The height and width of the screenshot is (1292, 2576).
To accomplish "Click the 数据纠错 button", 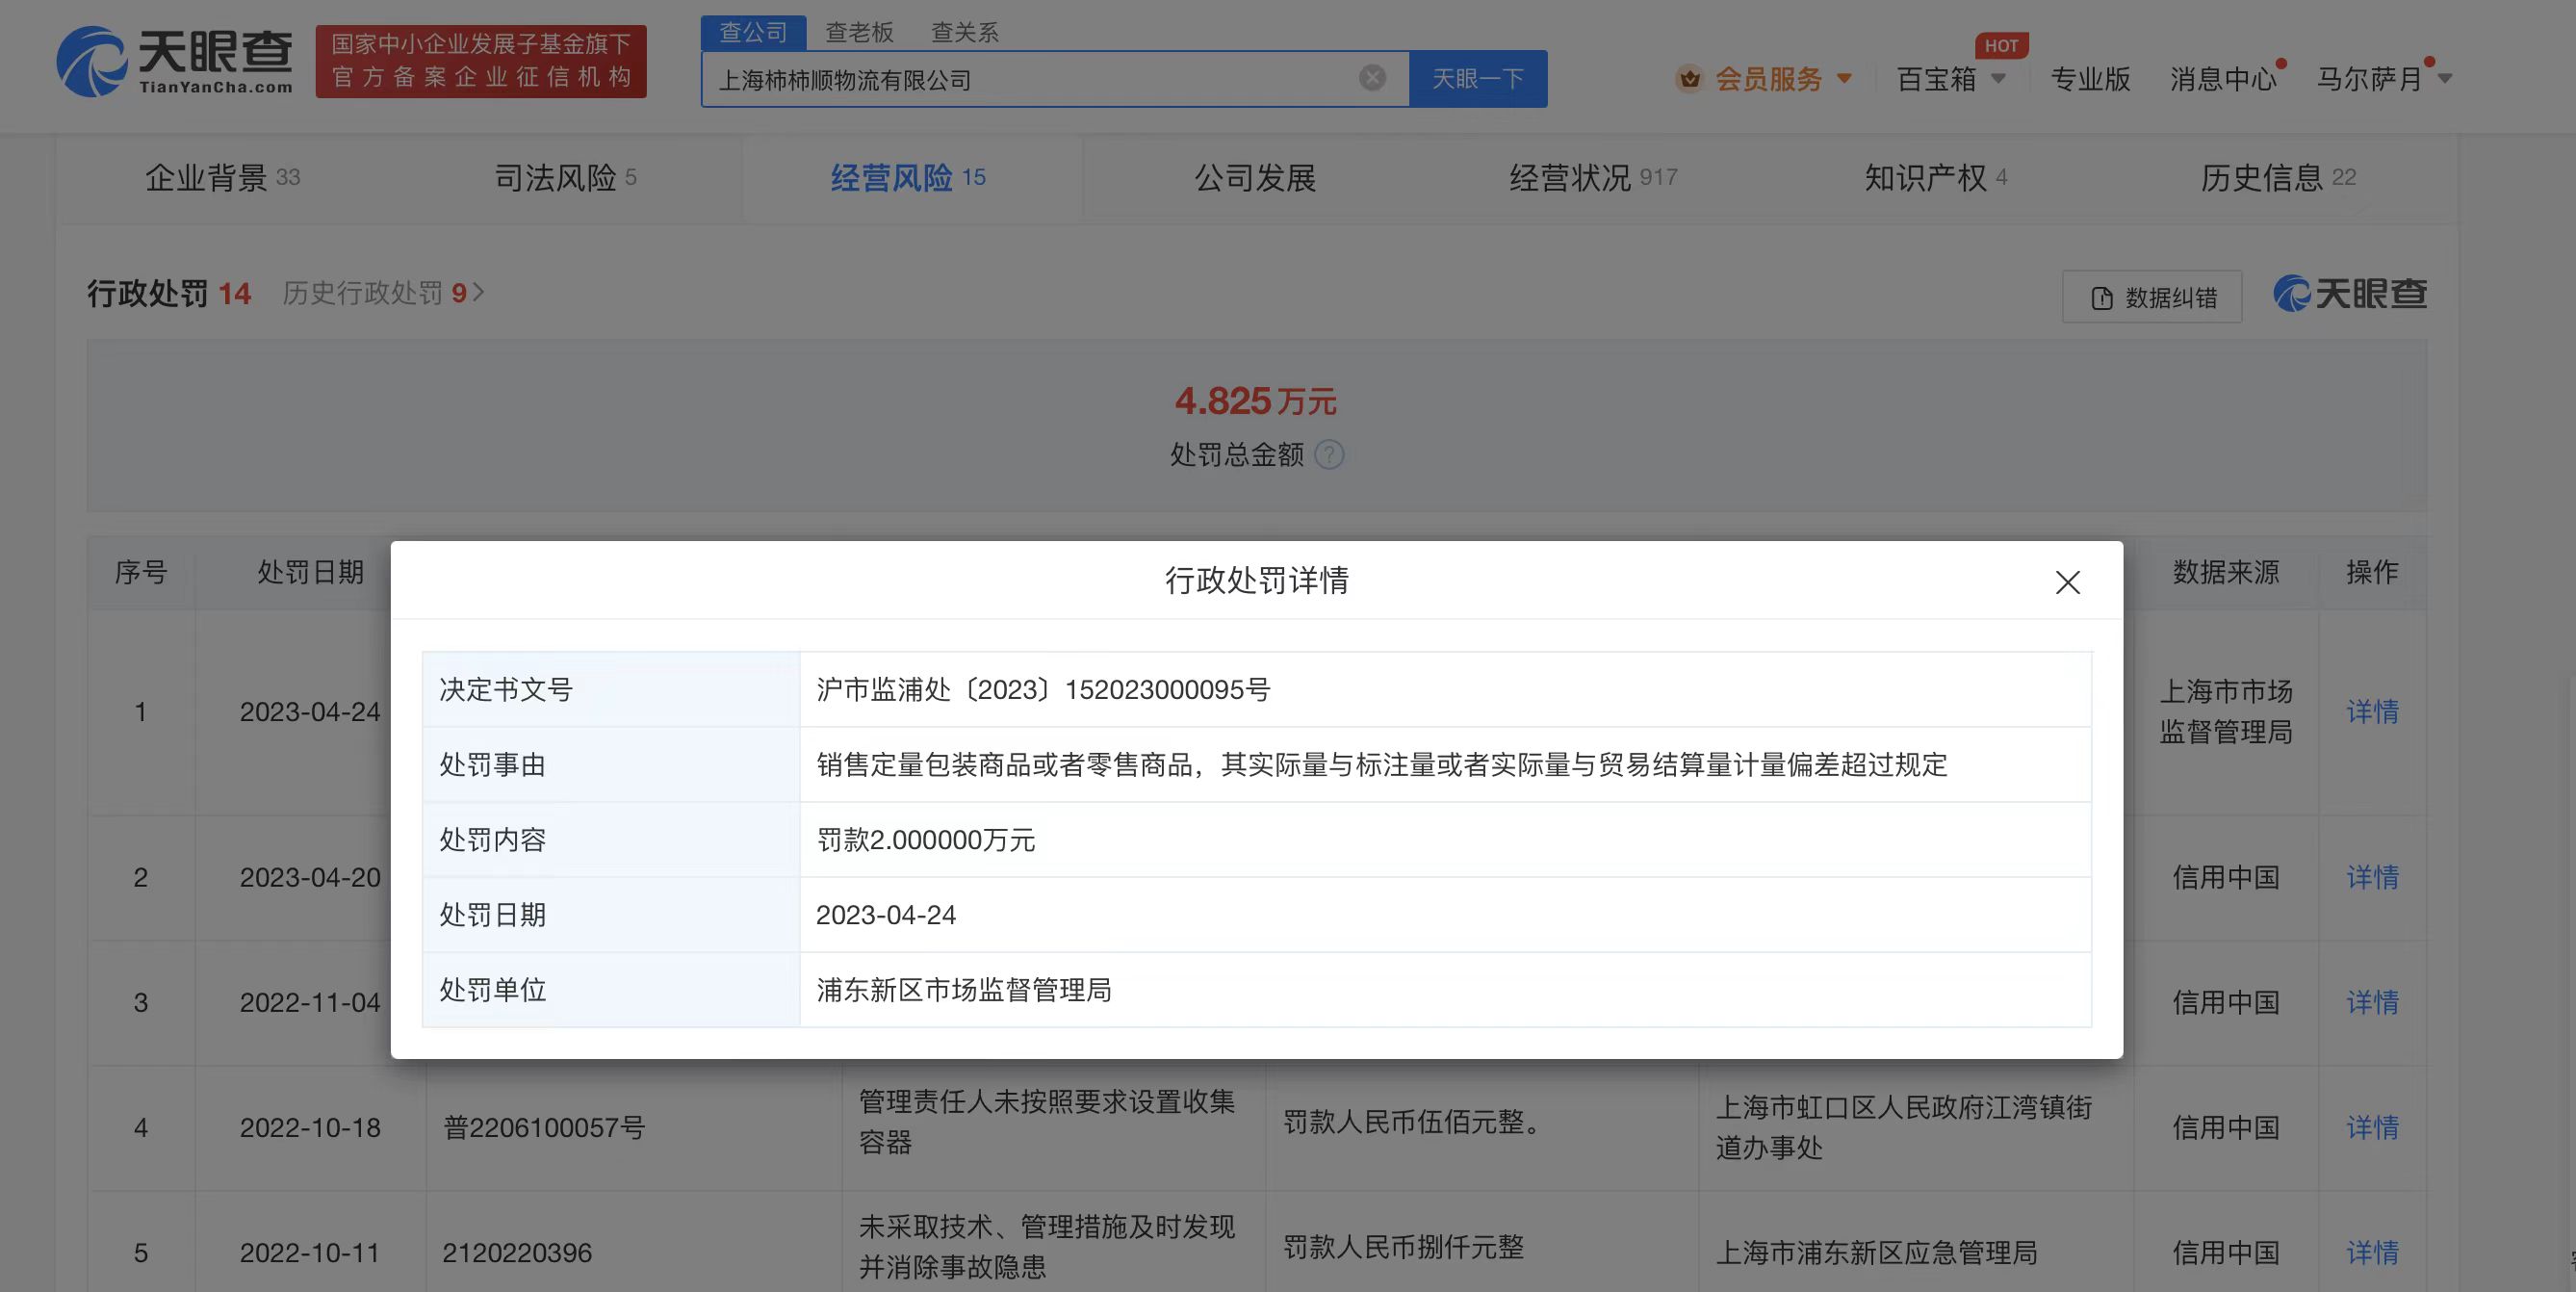I will (2152, 297).
